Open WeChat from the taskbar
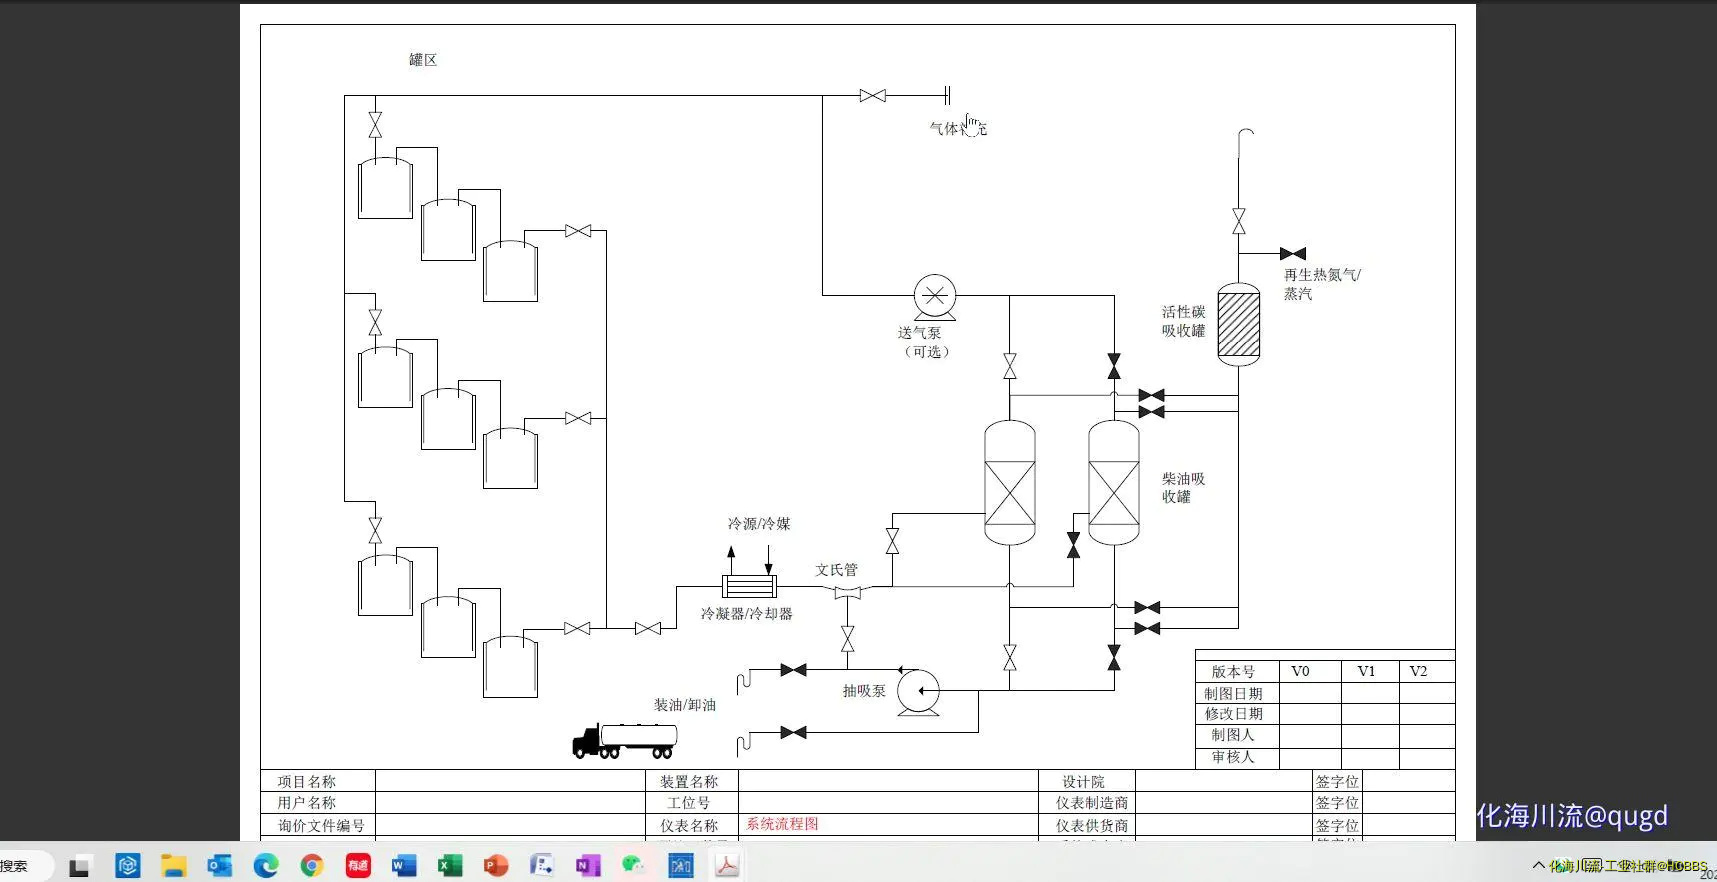Screen dimensions: 1717x882 [x=634, y=866]
